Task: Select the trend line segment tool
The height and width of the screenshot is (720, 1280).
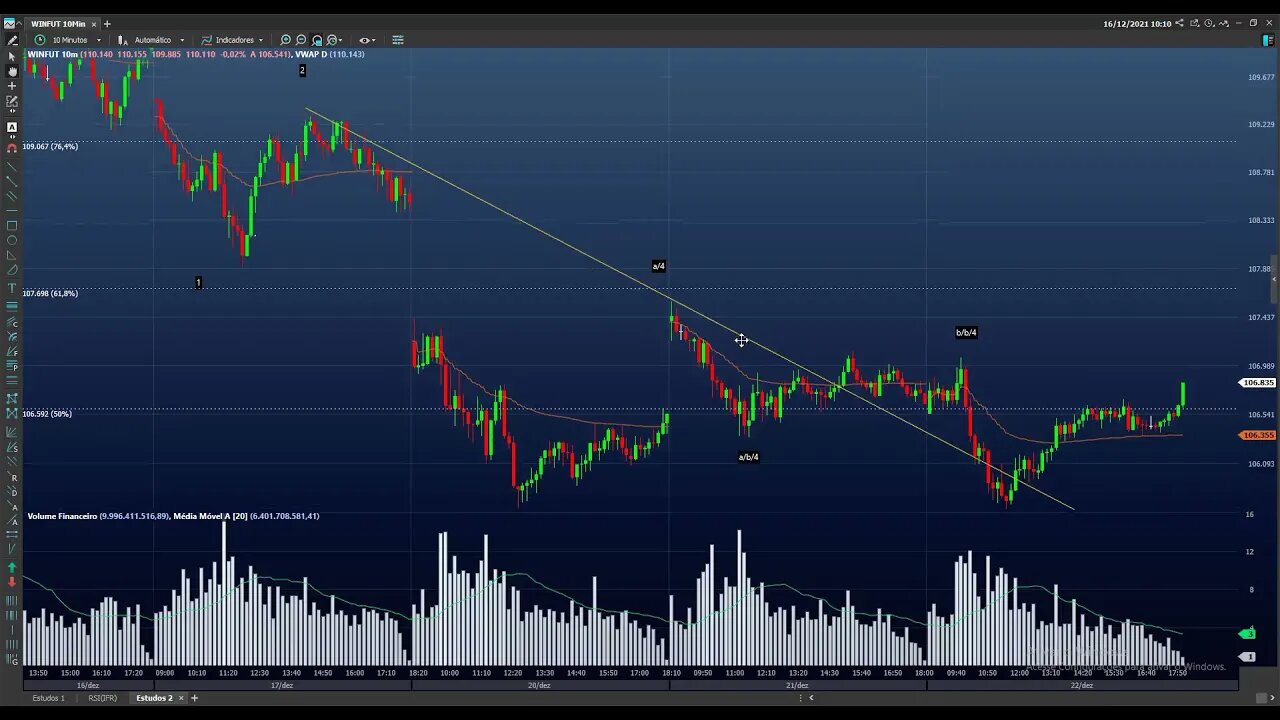Action: pyautogui.click(x=12, y=182)
